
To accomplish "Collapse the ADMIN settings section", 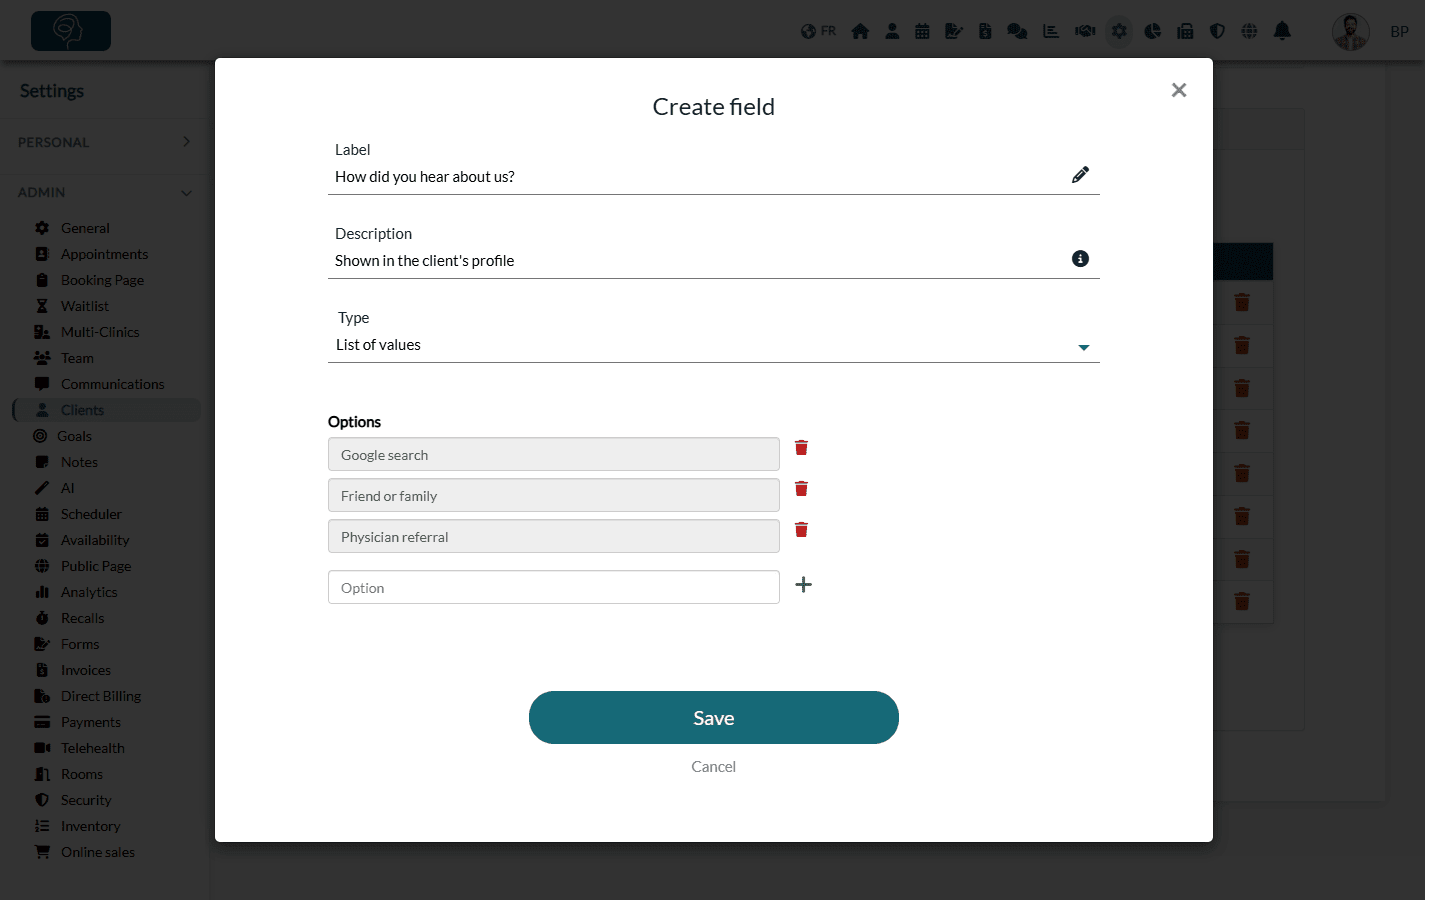I will [x=105, y=192].
